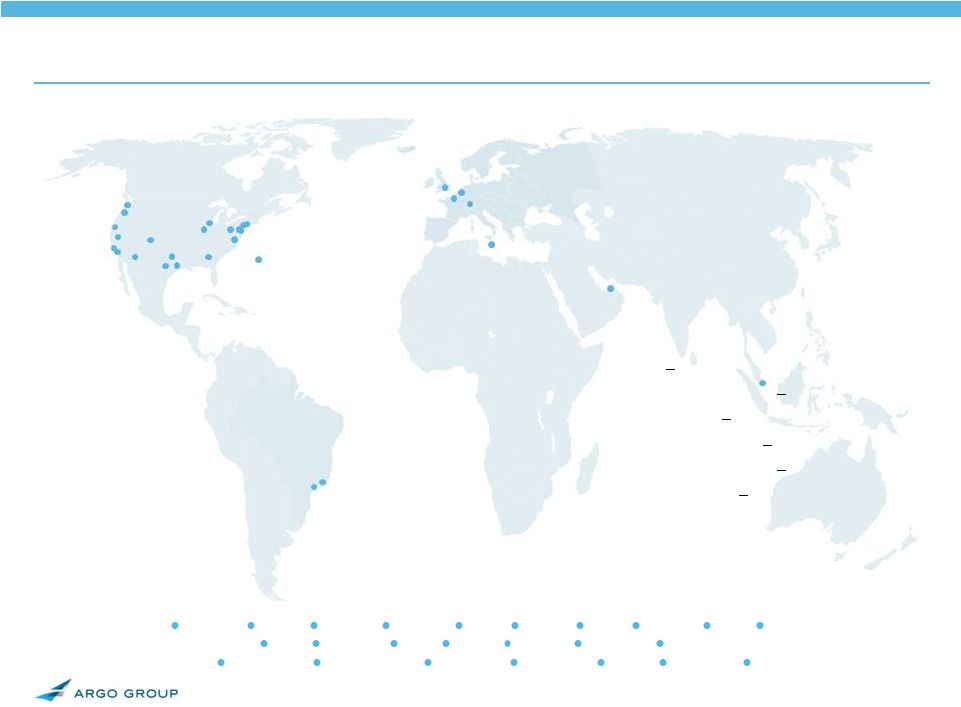Select the Seattle dot, northernmost US west coast
The image size is (961, 707).
[x=127, y=205]
